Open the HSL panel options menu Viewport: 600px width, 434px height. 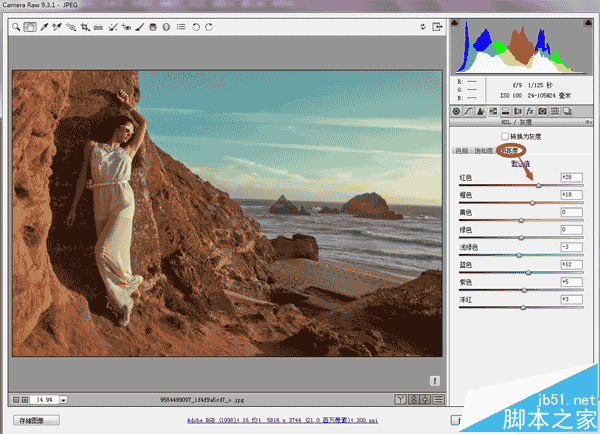[x=589, y=122]
